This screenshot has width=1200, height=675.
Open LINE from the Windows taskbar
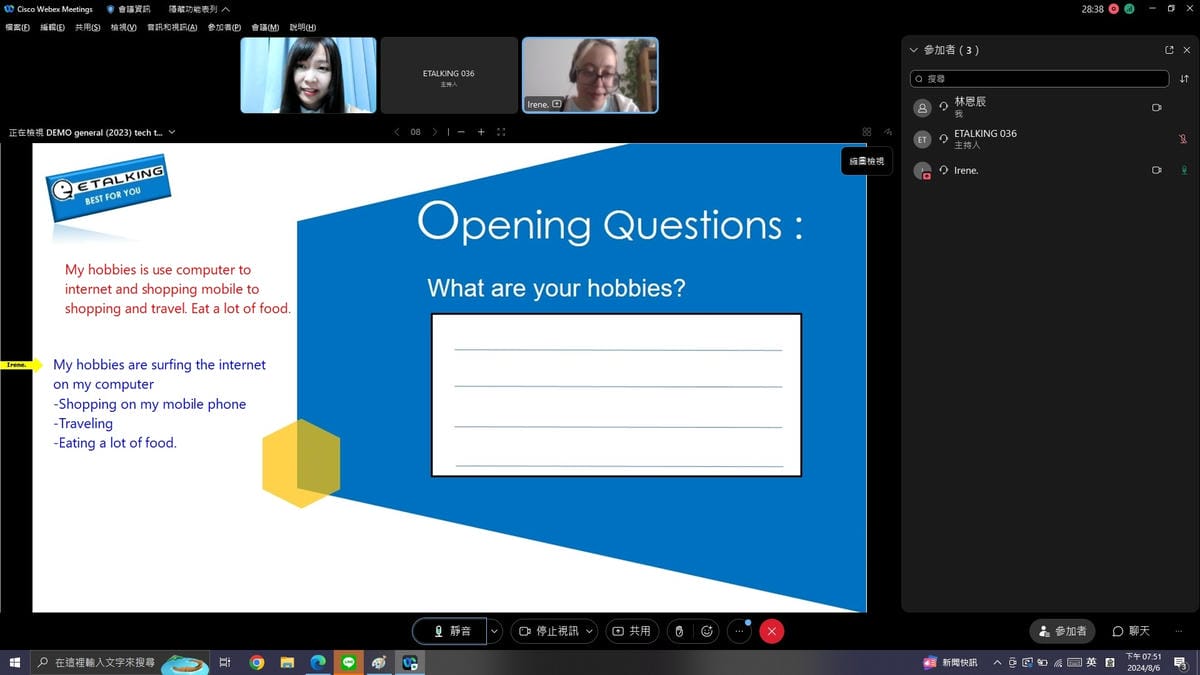click(x=348, y=662)
